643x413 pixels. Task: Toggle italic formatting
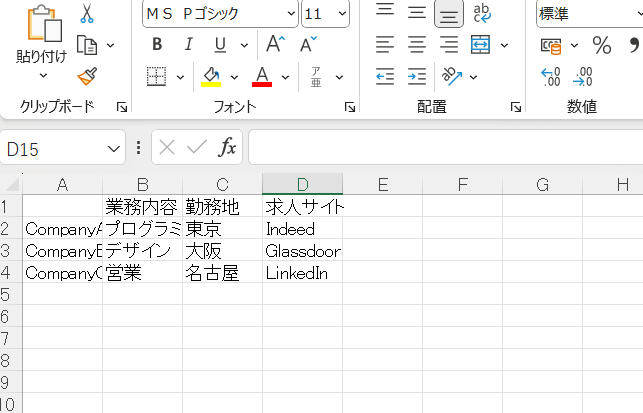[189, 44]
